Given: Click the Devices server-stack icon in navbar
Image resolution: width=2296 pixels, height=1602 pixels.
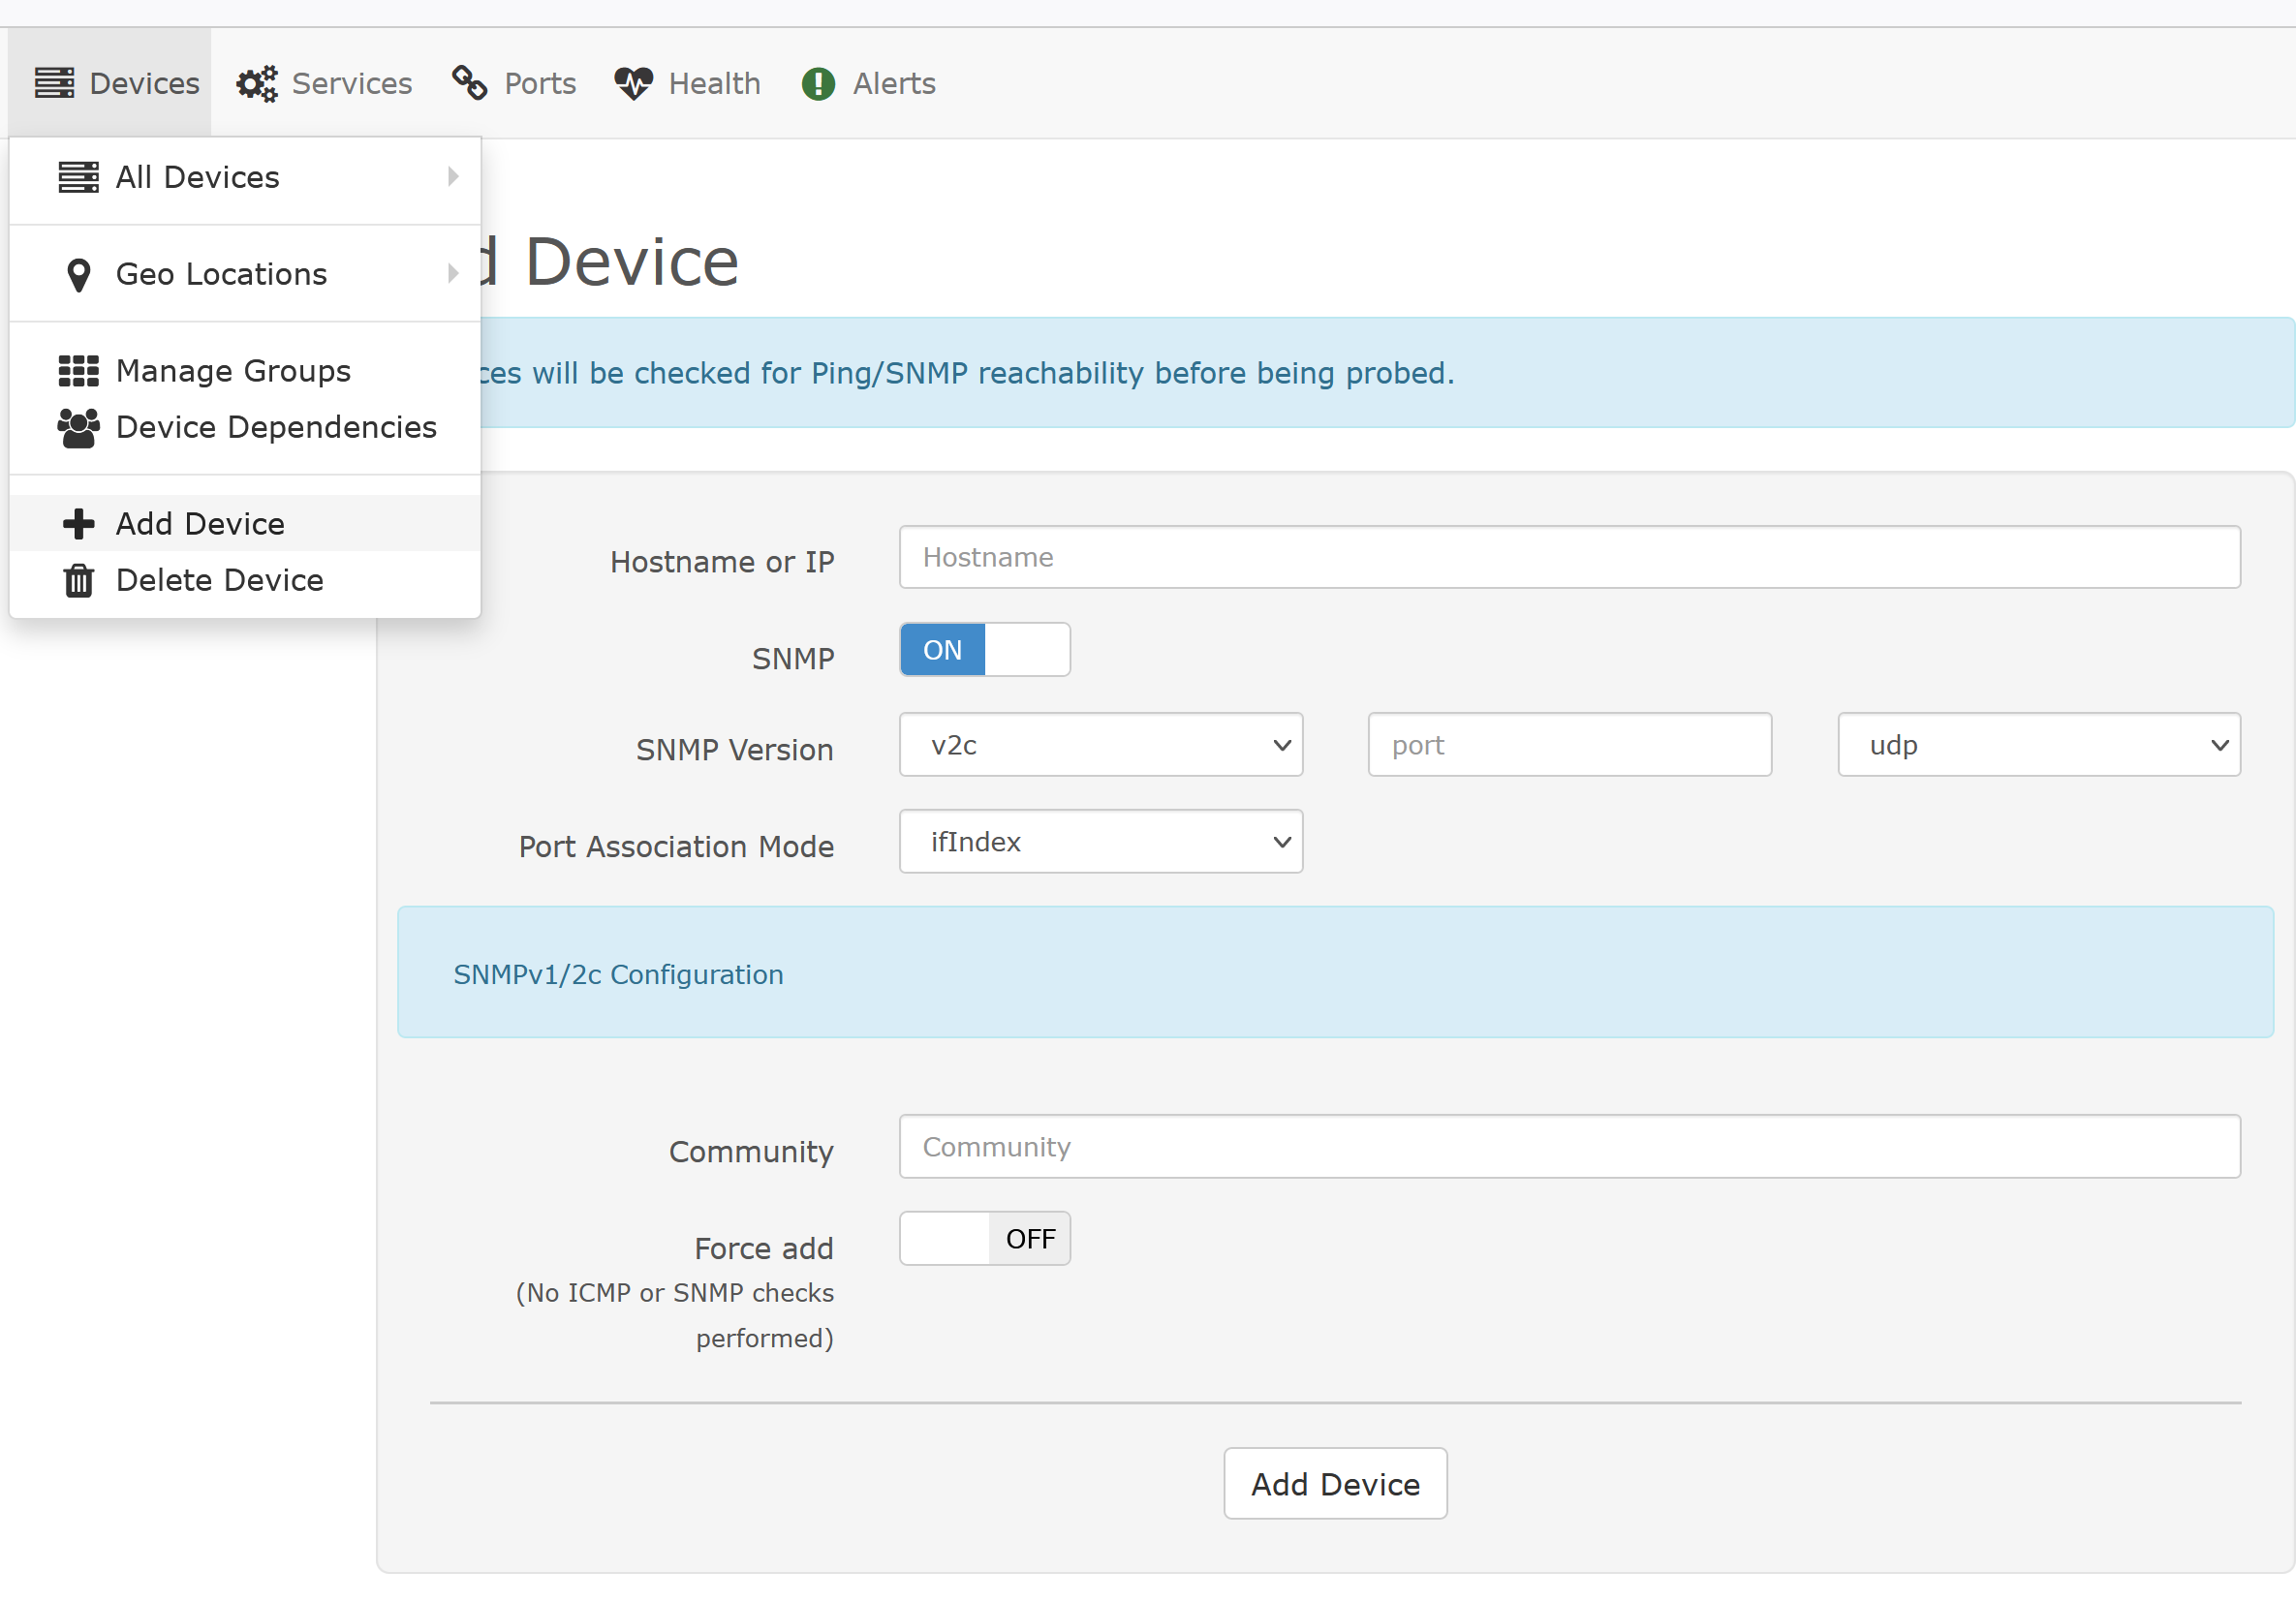Looking at the screenshot, I should tap(54, 83).
